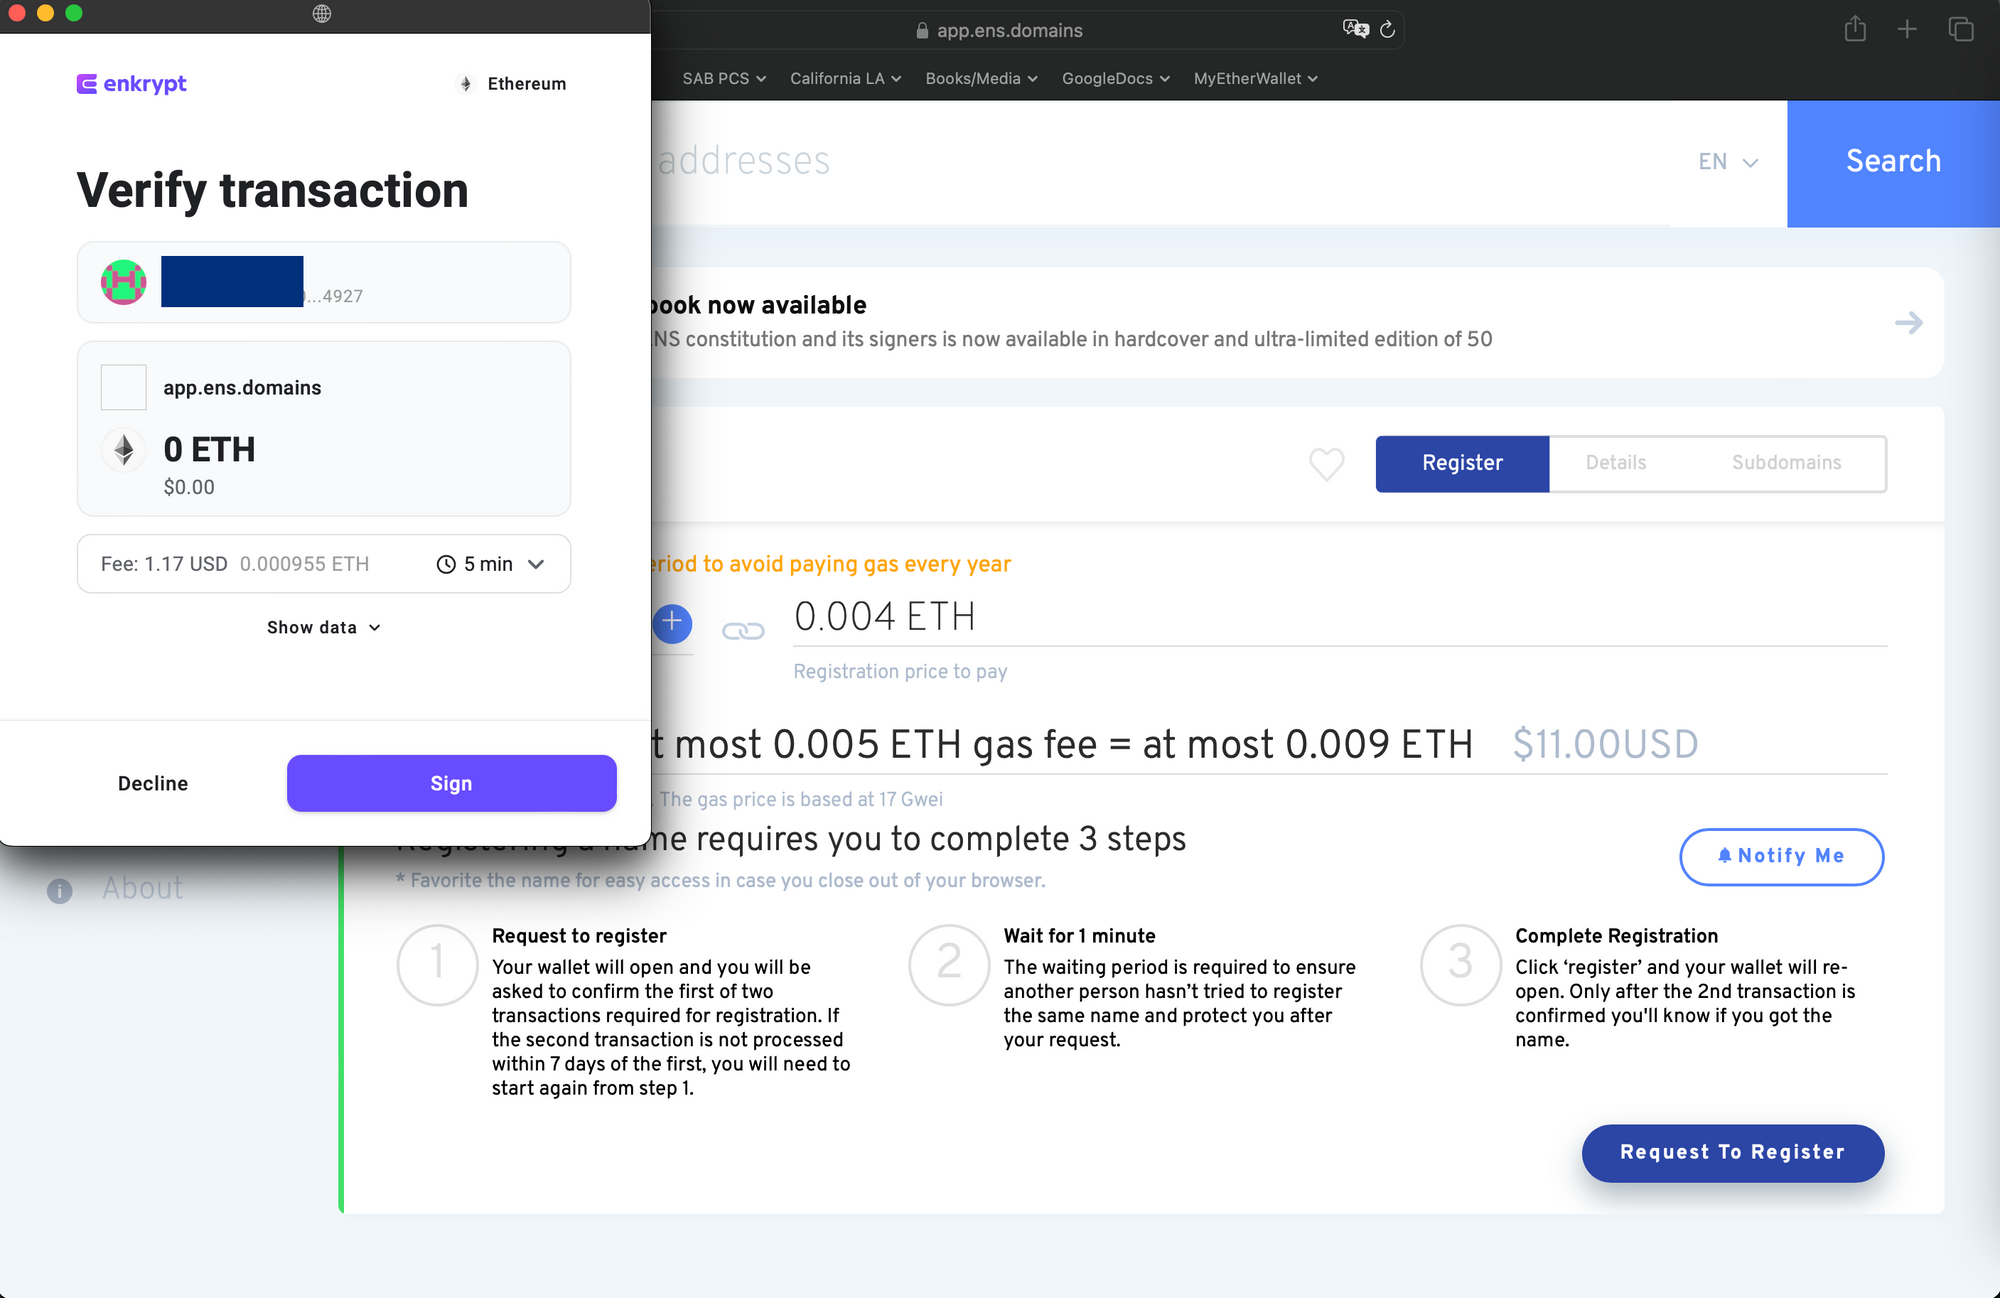Click the tab overview icon
The height and width of the screenshot is (1298, 2000).
(x=1960, y=29)
